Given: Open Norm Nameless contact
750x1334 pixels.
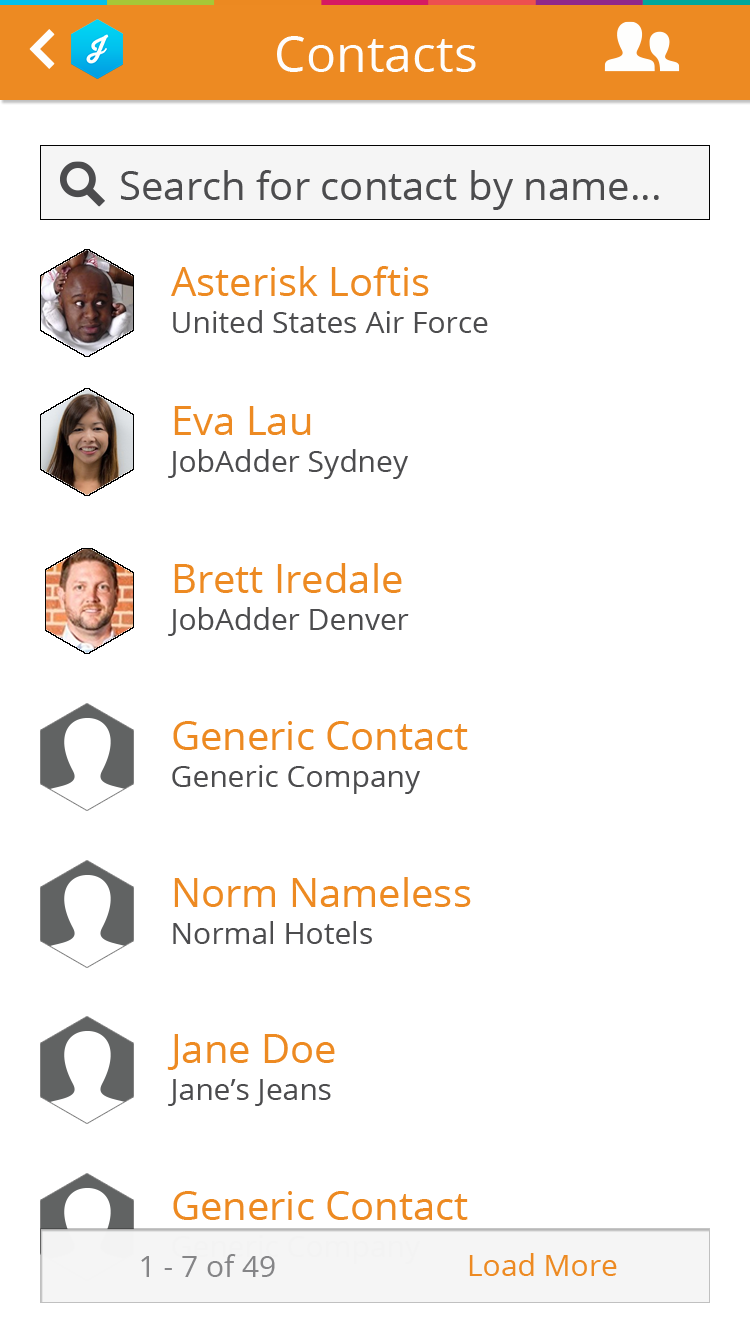Looking at the screenshot, I should pos(321,893).
